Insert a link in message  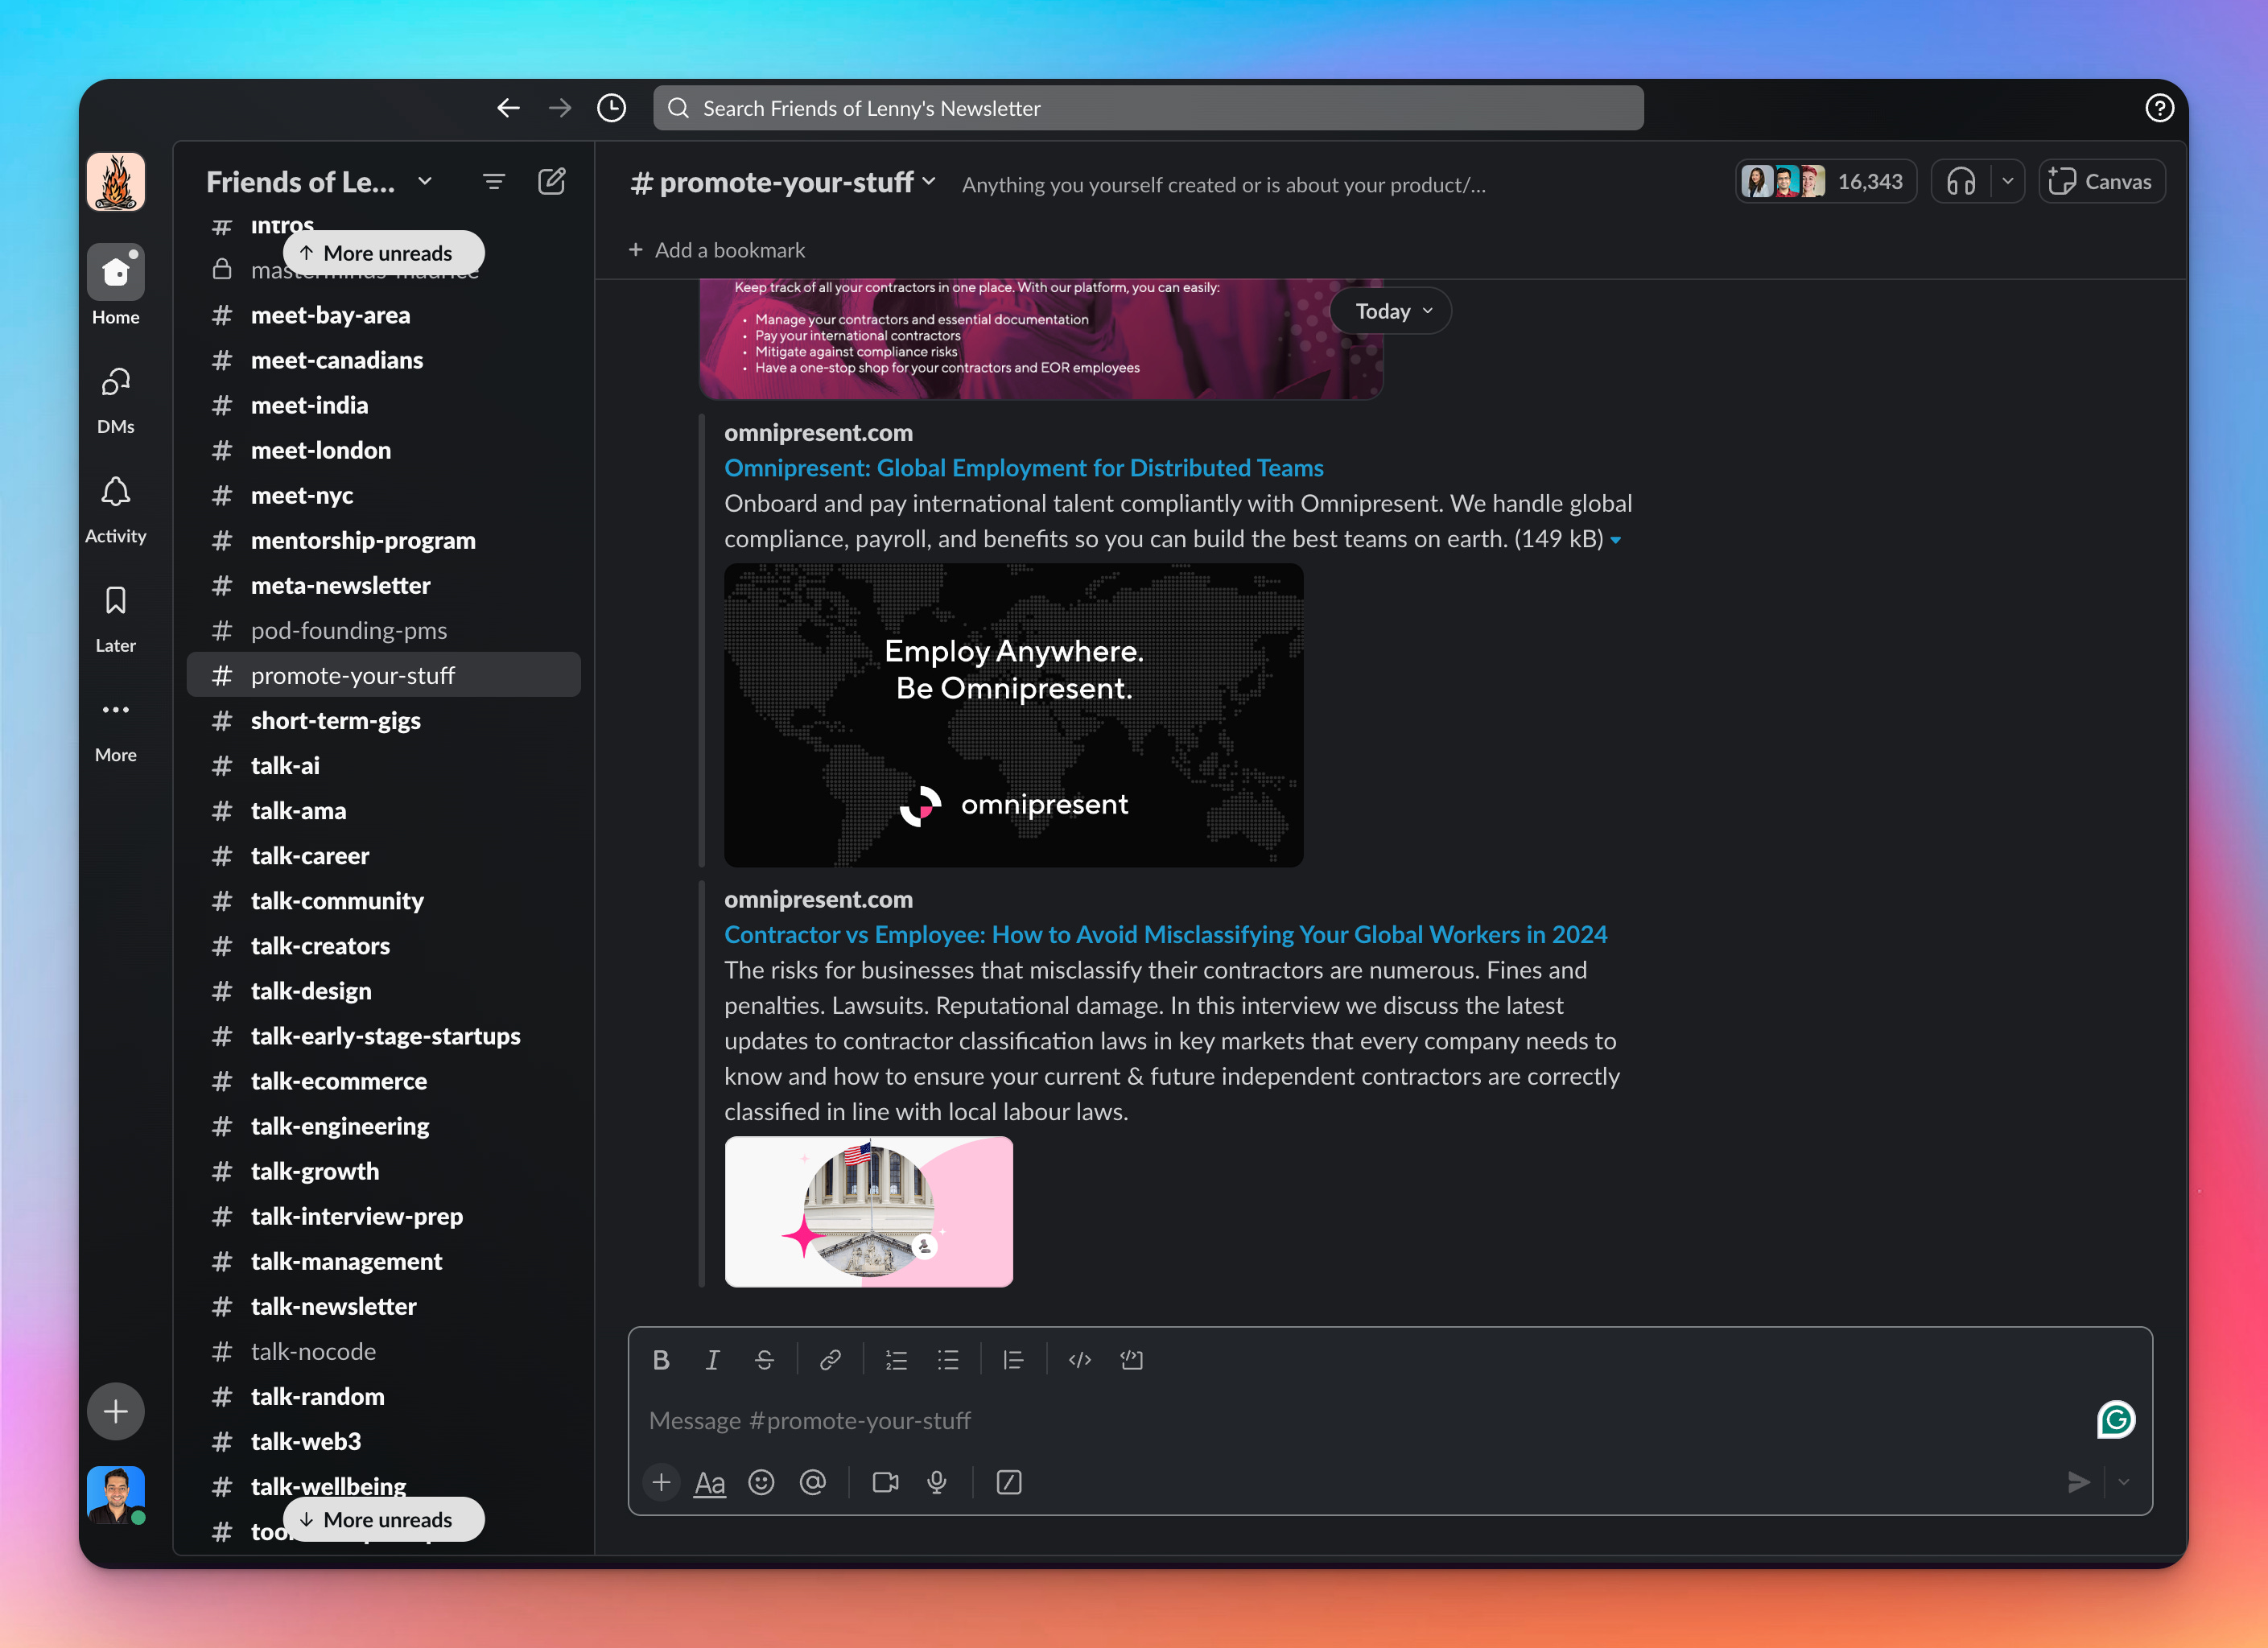click(x=830, y=1360)
